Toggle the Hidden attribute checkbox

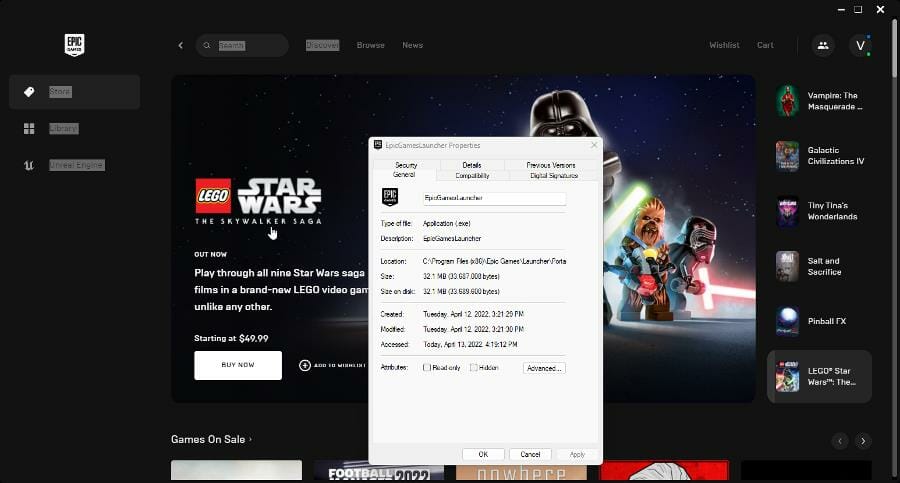pos(474,368)
